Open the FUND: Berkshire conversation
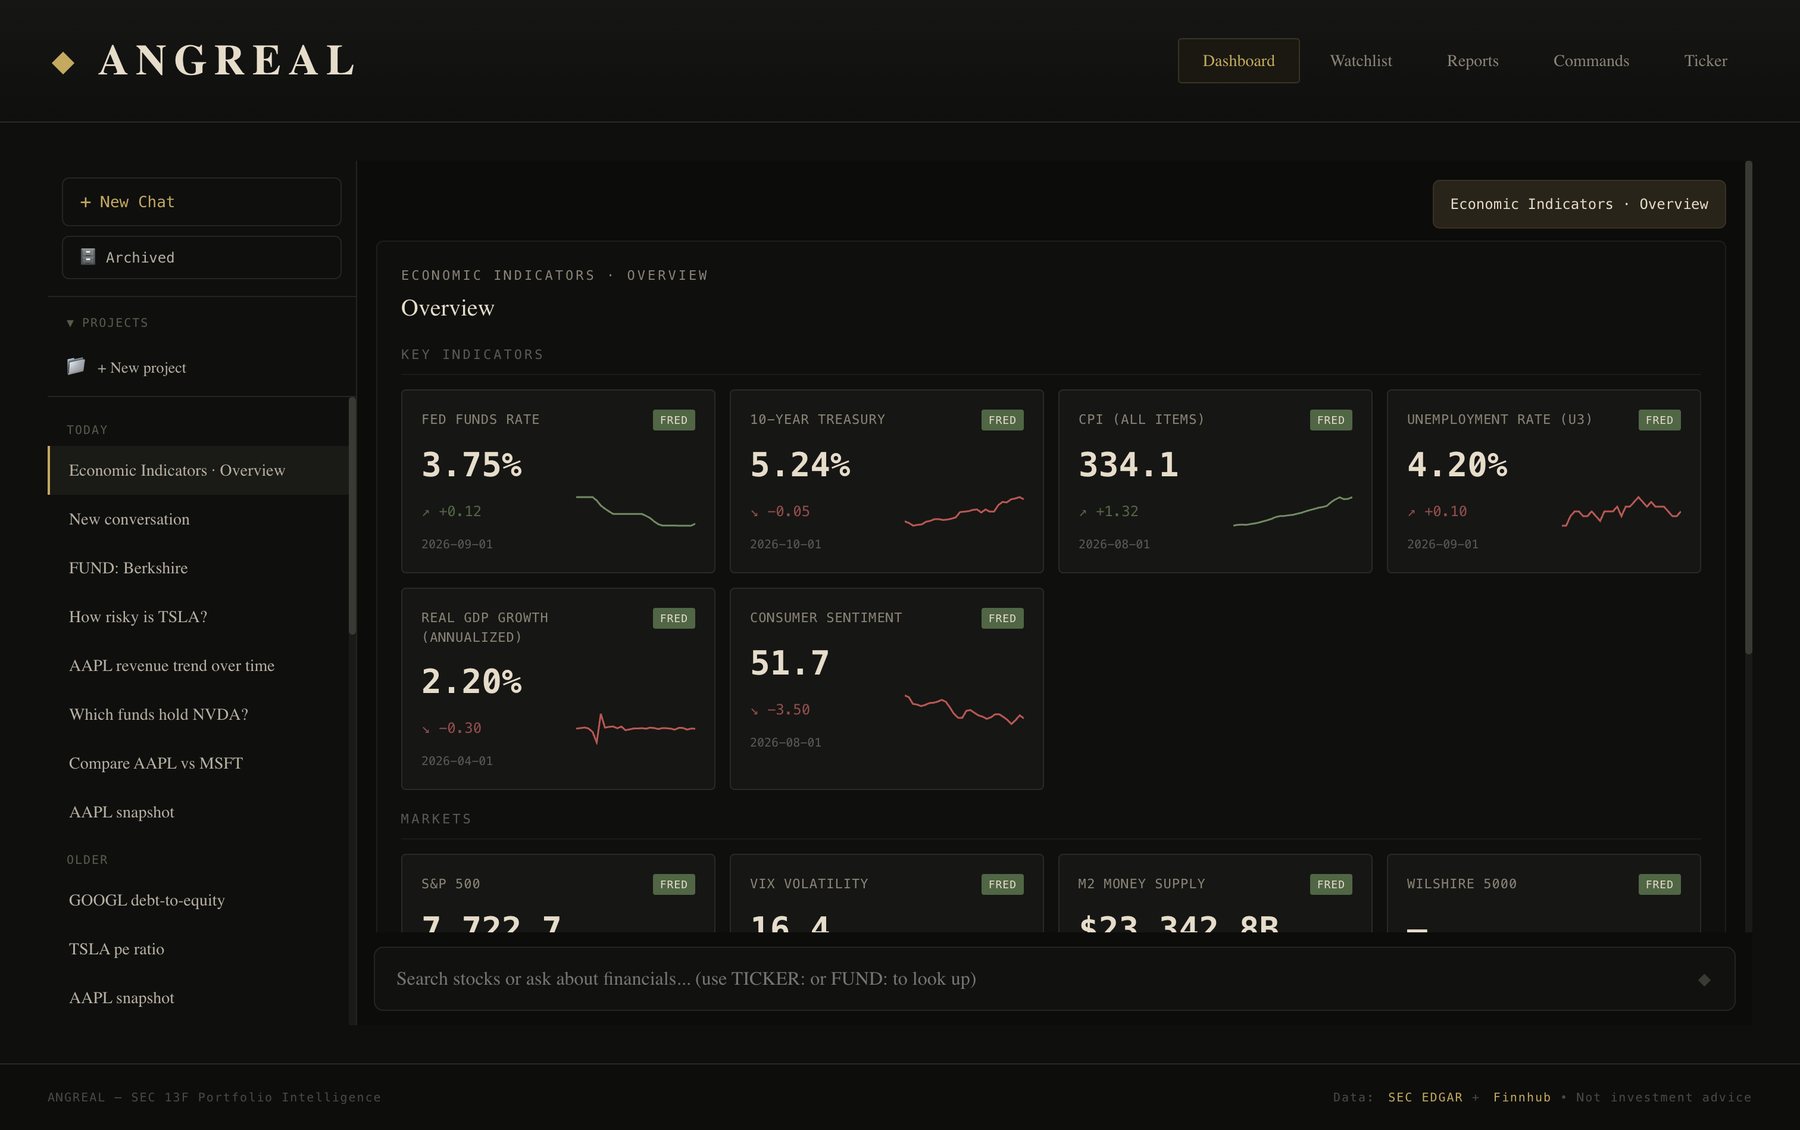The width and height of the screenshot is (1800, 1130). (x=198, y=568)
